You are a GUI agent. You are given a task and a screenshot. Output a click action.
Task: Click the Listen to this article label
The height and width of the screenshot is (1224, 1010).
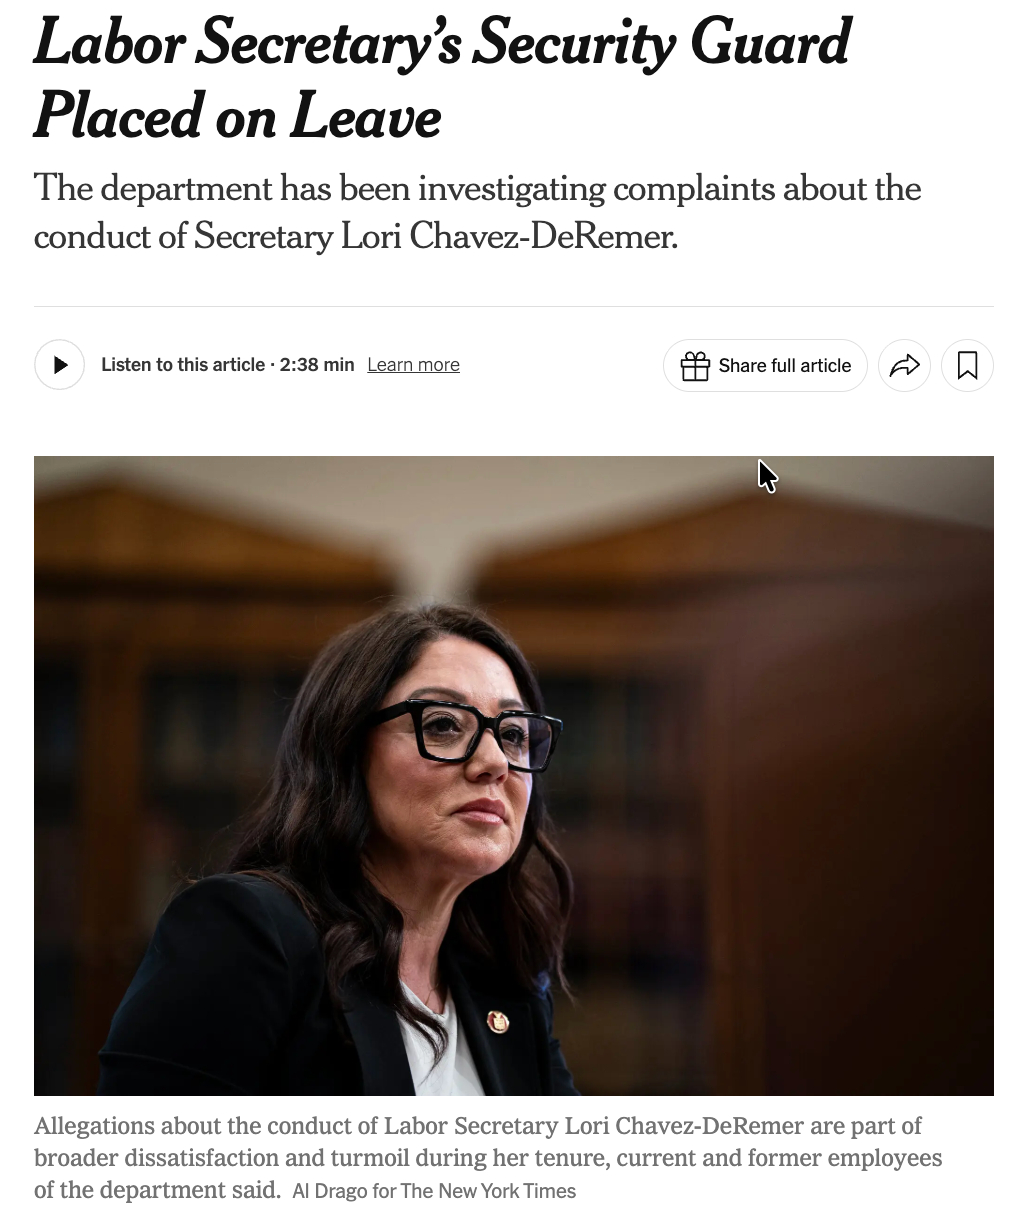pos(183,365)
